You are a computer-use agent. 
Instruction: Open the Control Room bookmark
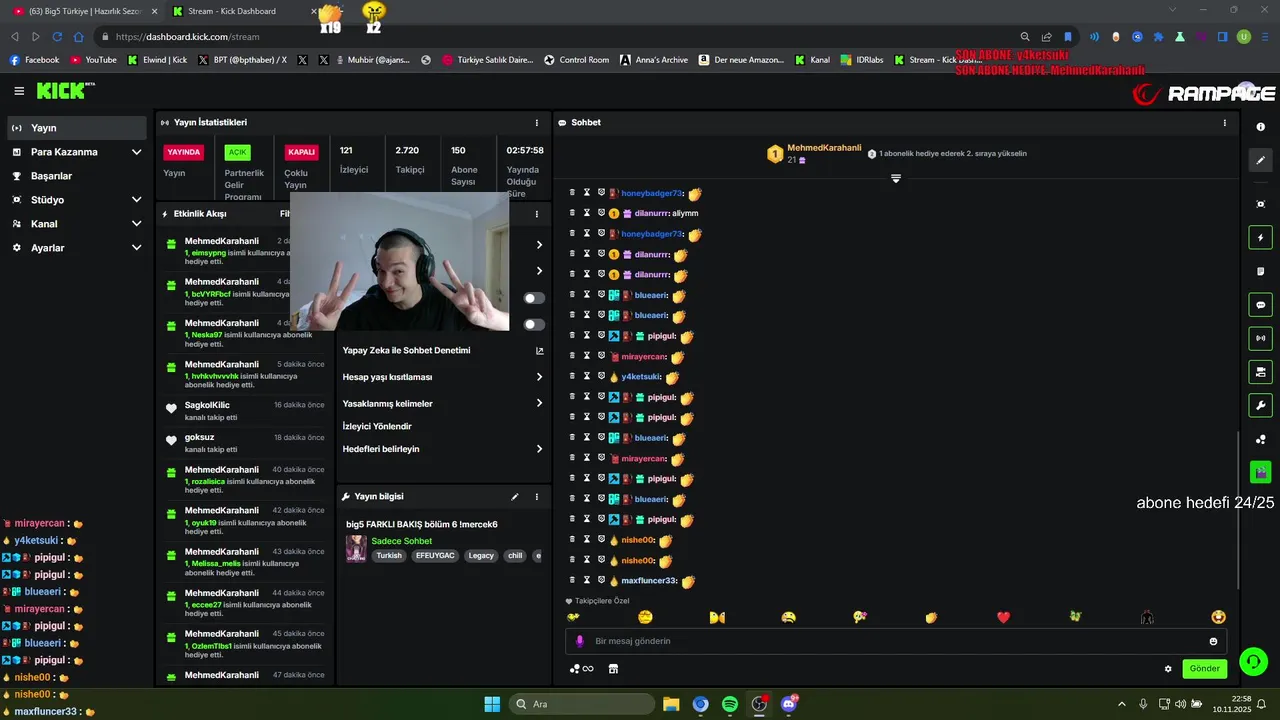[576, 60]
